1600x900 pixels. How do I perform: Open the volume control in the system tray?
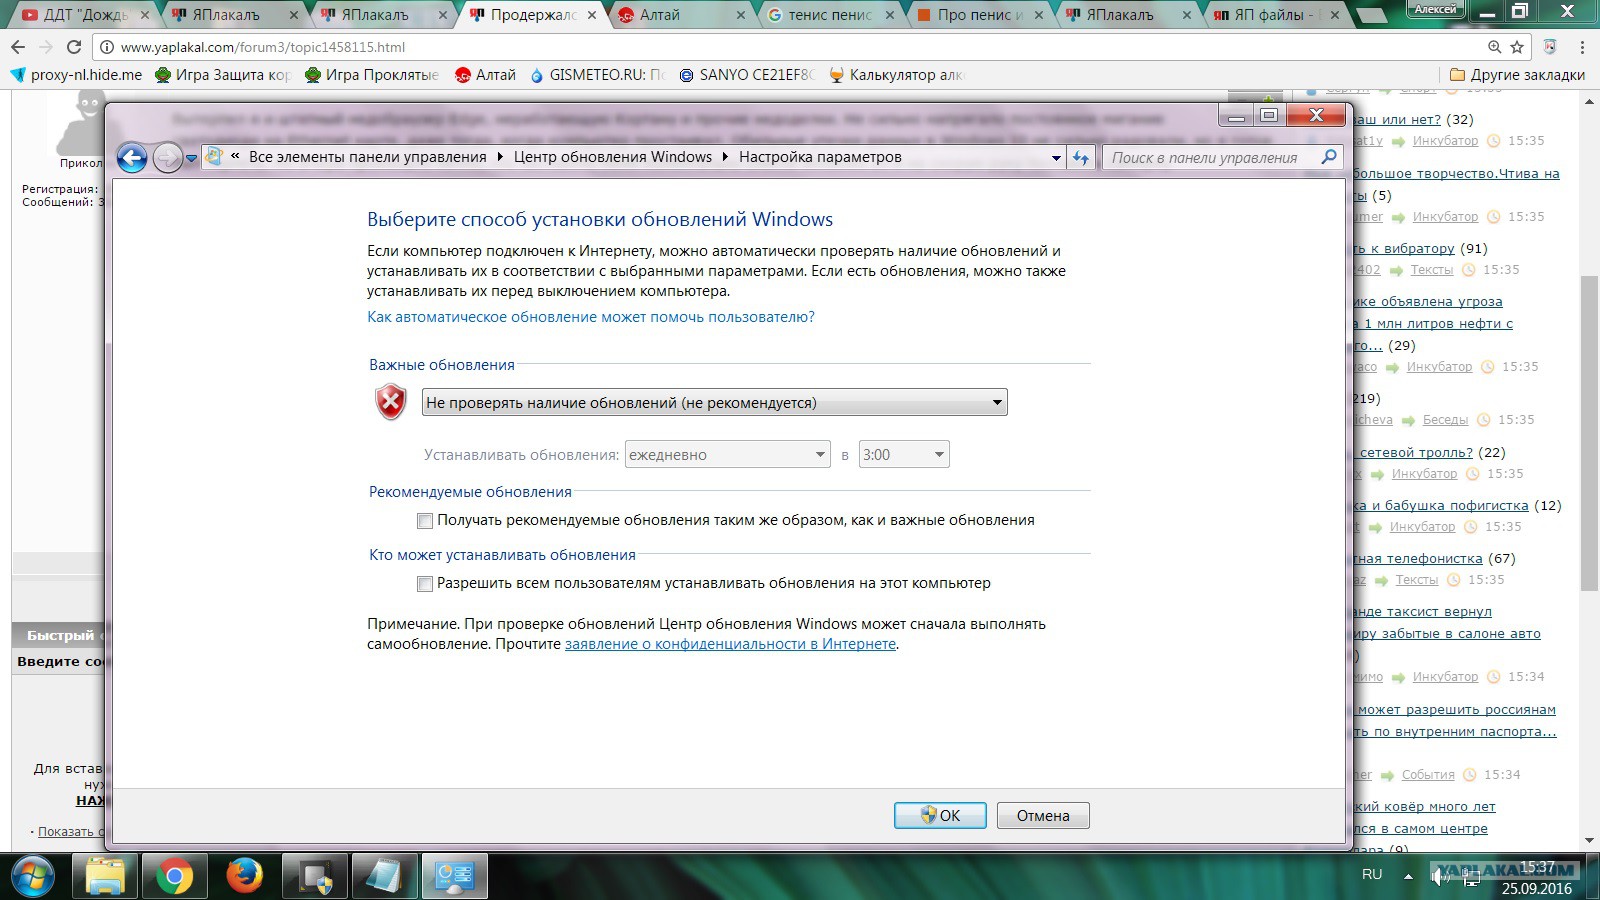pos(1440,876)
